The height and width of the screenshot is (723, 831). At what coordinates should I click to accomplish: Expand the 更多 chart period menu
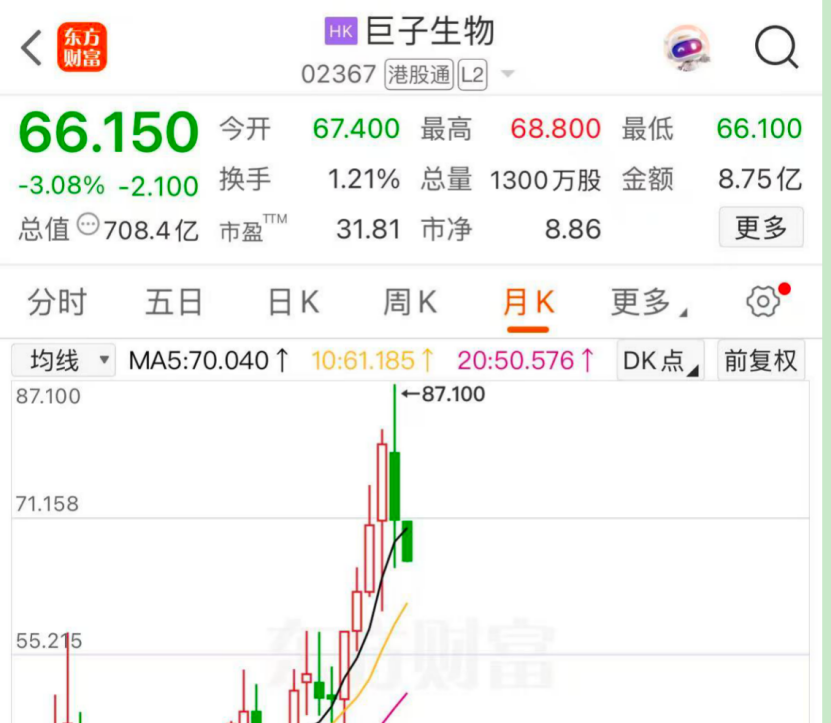[648, 302]
